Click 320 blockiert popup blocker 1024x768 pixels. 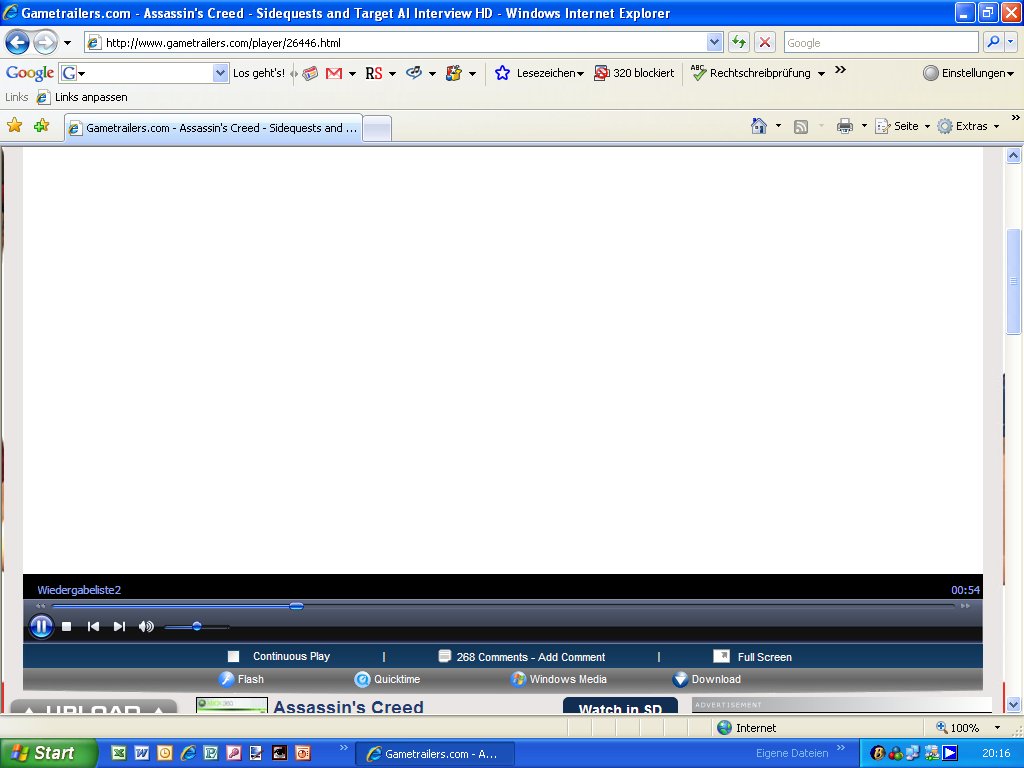coord(634,73)
